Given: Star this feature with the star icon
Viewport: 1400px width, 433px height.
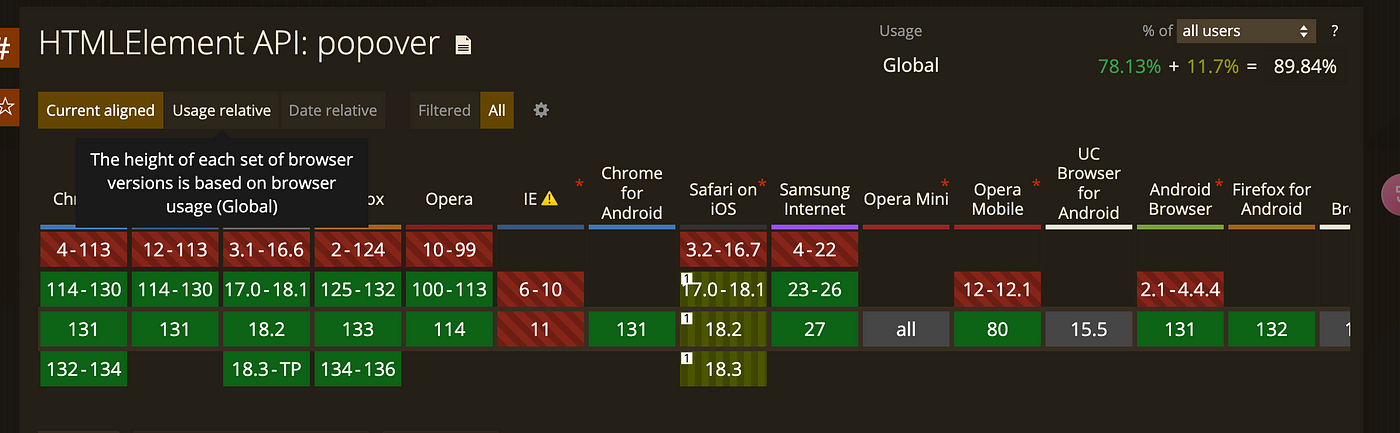Looking at the screenshot, I should point(7,105).
